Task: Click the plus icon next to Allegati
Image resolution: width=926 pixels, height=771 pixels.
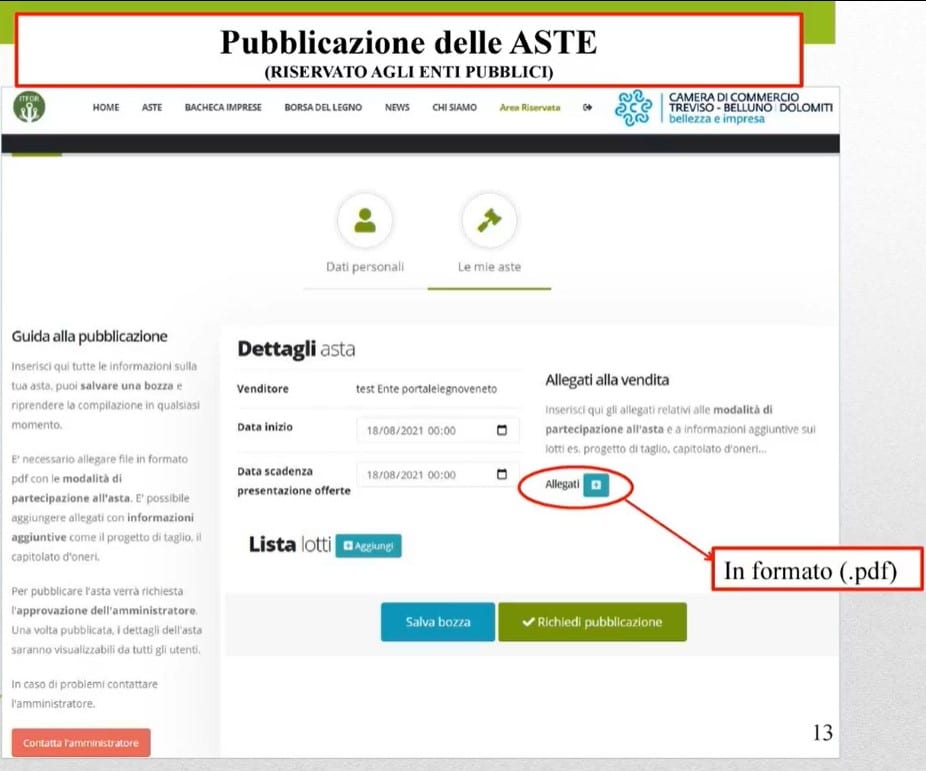Action: (596, 485)
